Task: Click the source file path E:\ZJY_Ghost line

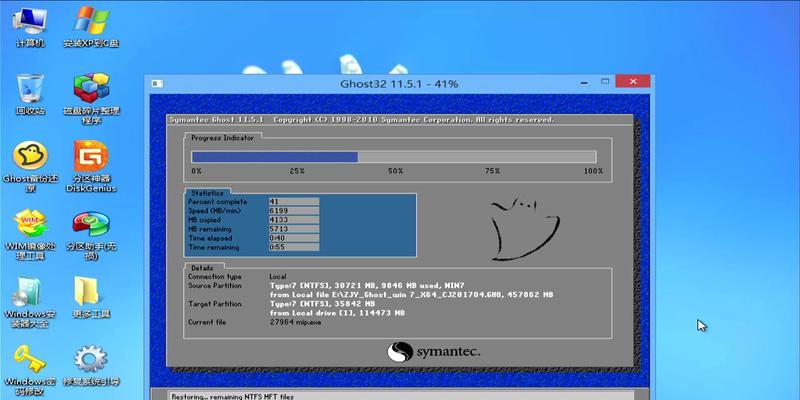Action: [411, 295]
